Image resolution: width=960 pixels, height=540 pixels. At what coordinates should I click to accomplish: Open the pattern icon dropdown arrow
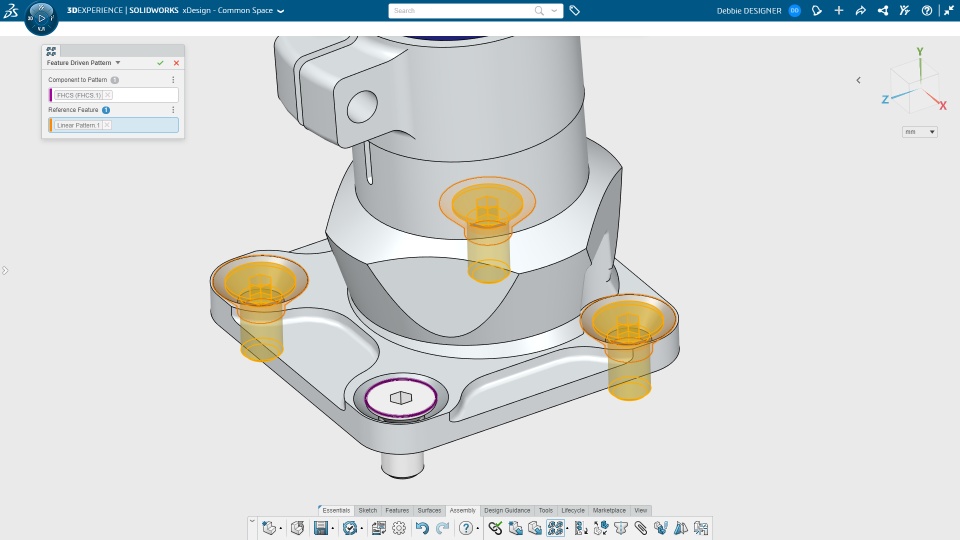tap(567, 528)
